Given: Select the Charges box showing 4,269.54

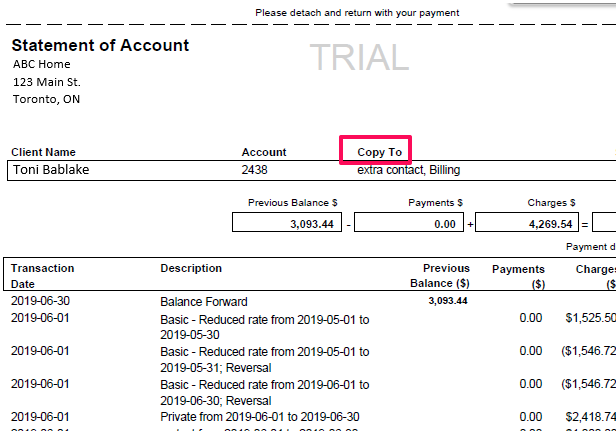Looking at the screenshot, I should 531,224.
